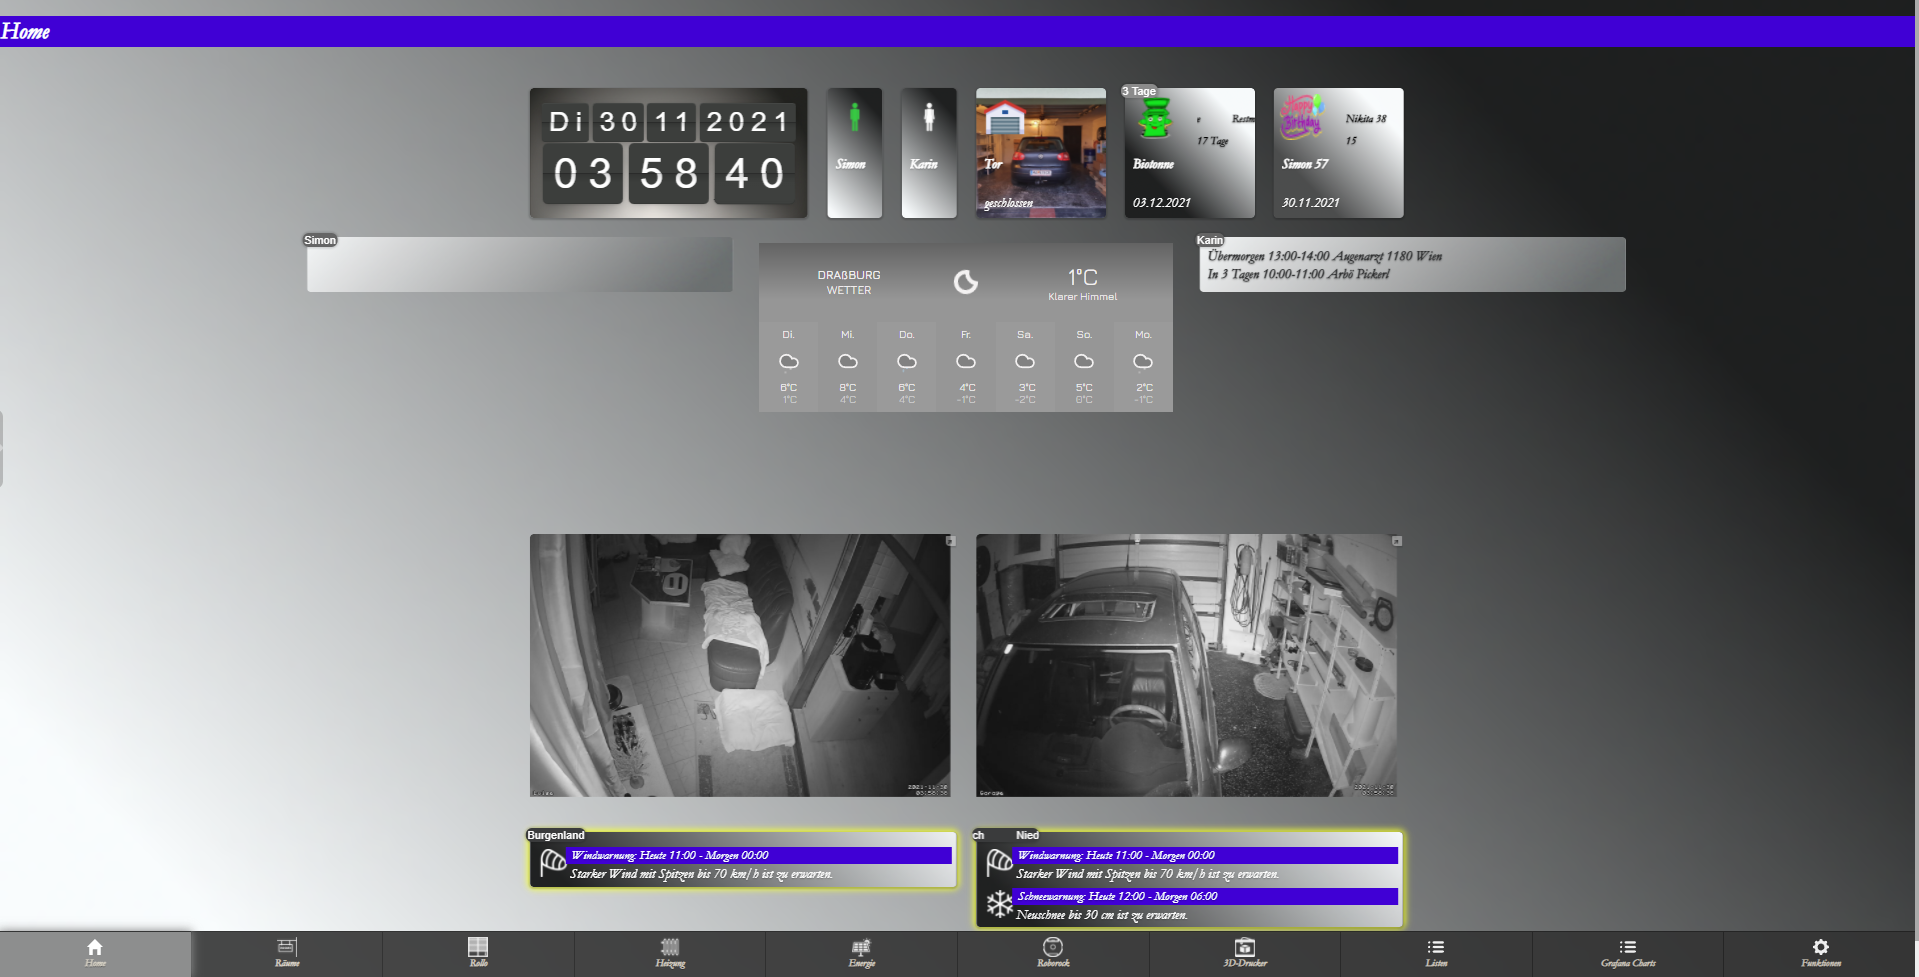Click the '3 Tage' badge on Biotonne tile
Image resolution: width=1919 pixels, height=977 pixels.
click(x=1139, y=91)
